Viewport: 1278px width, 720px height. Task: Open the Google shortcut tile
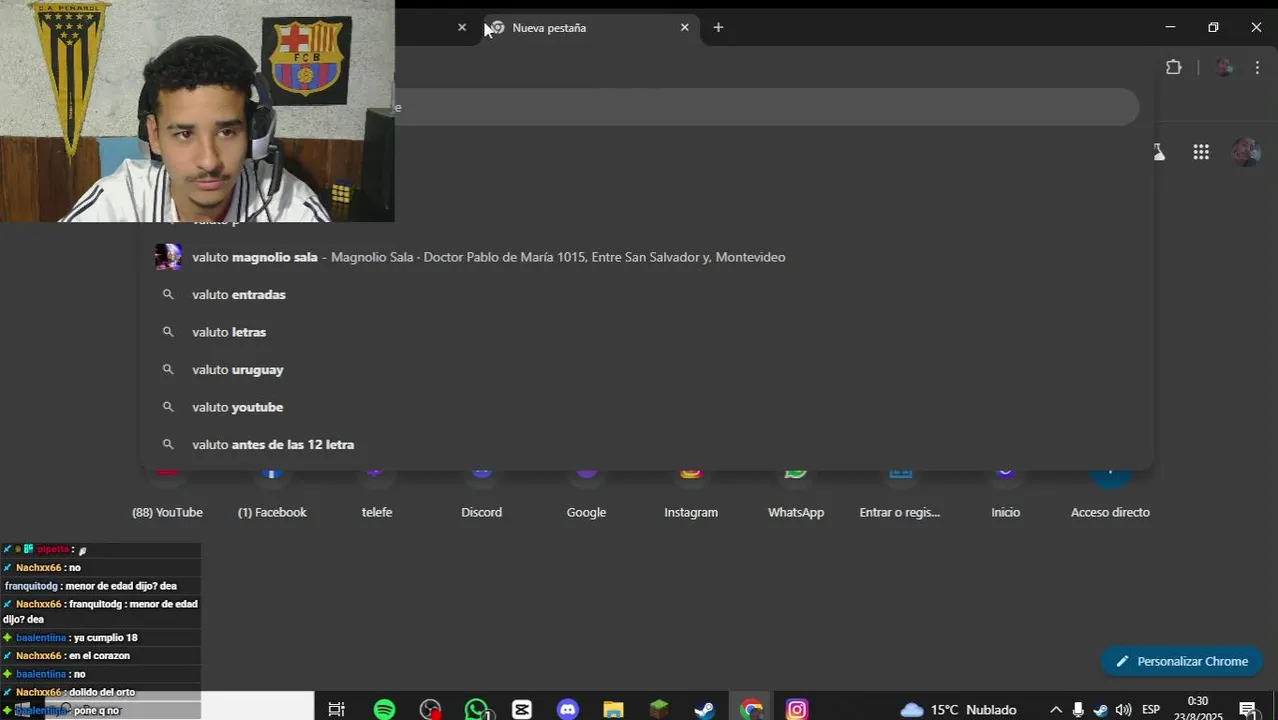tap(586, 495)
